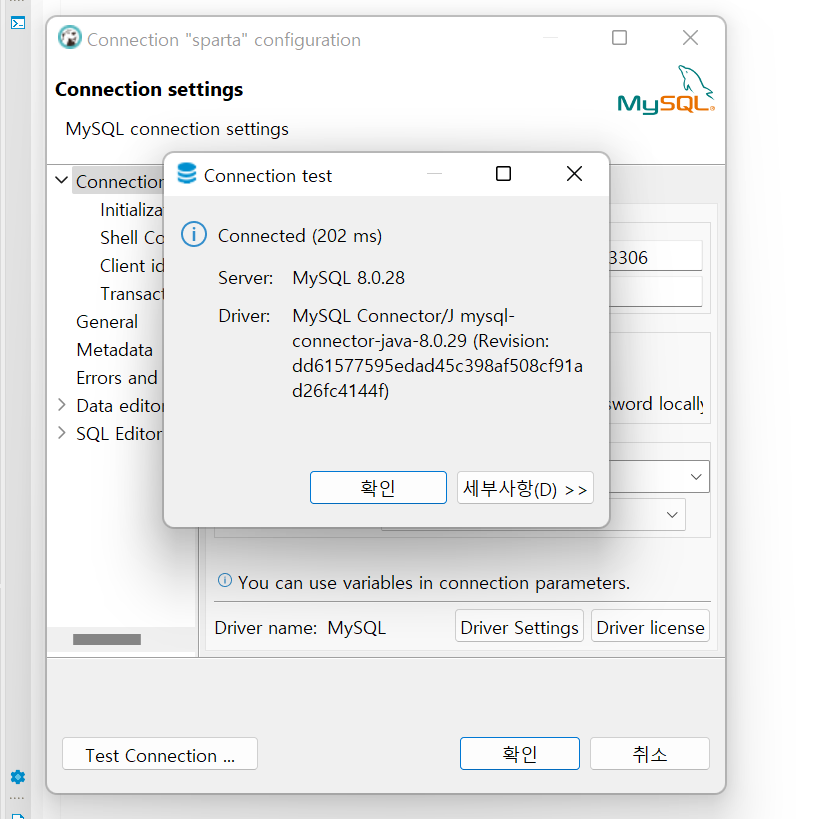Expand the SQL Editor tree node
The width and height of the screenshot is (827, 819).
point(62,433)
